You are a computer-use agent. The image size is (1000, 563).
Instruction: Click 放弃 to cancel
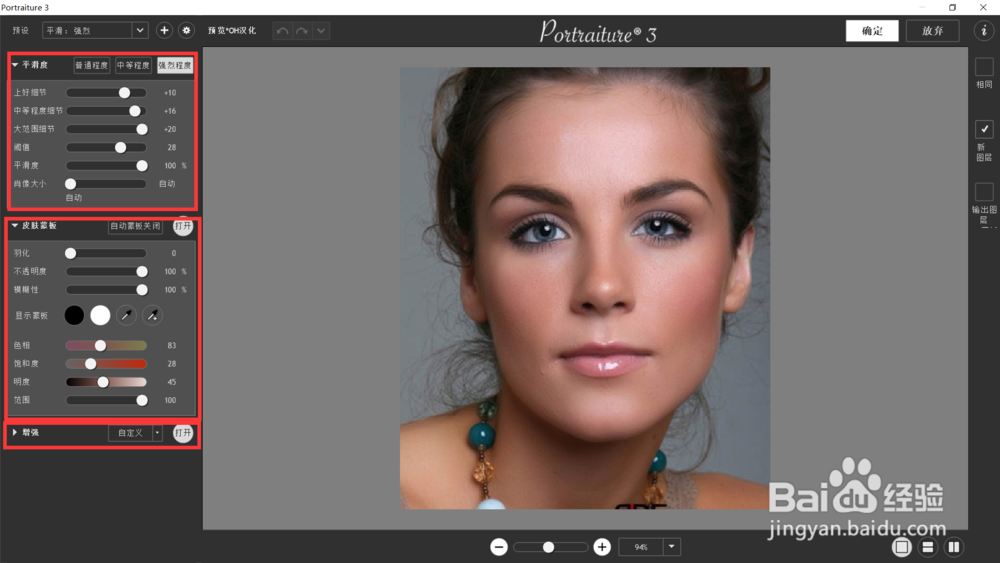(932, 31)
